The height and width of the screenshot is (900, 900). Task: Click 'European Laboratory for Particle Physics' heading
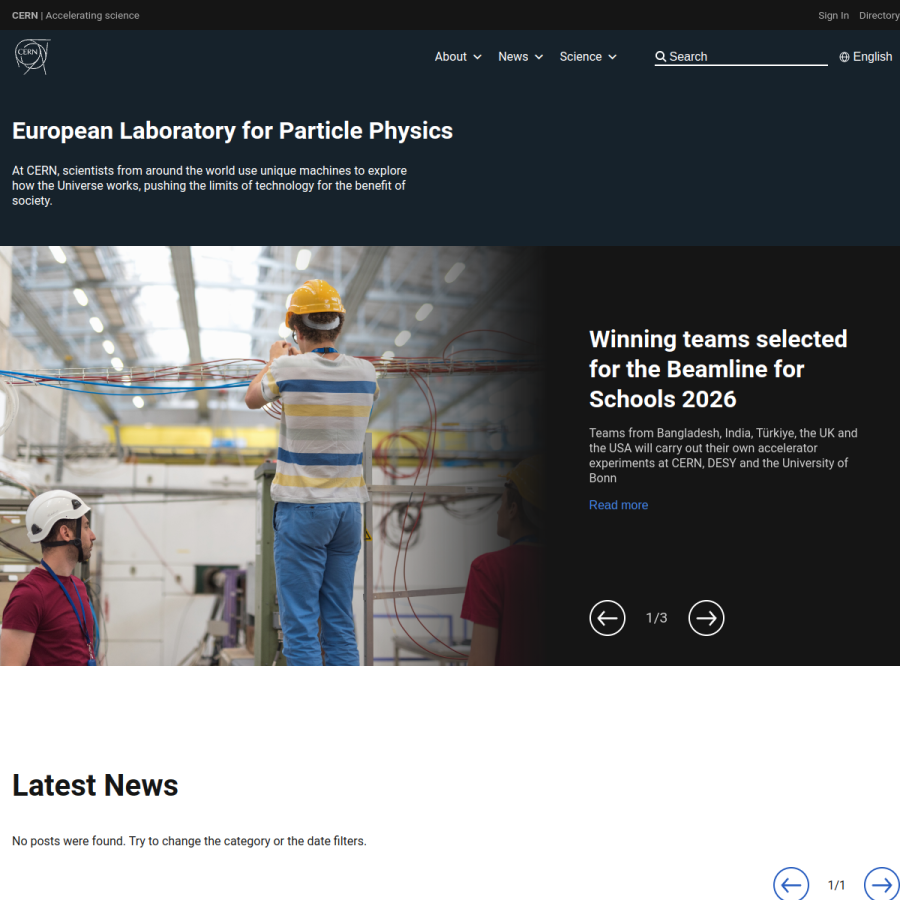point(232,131)
